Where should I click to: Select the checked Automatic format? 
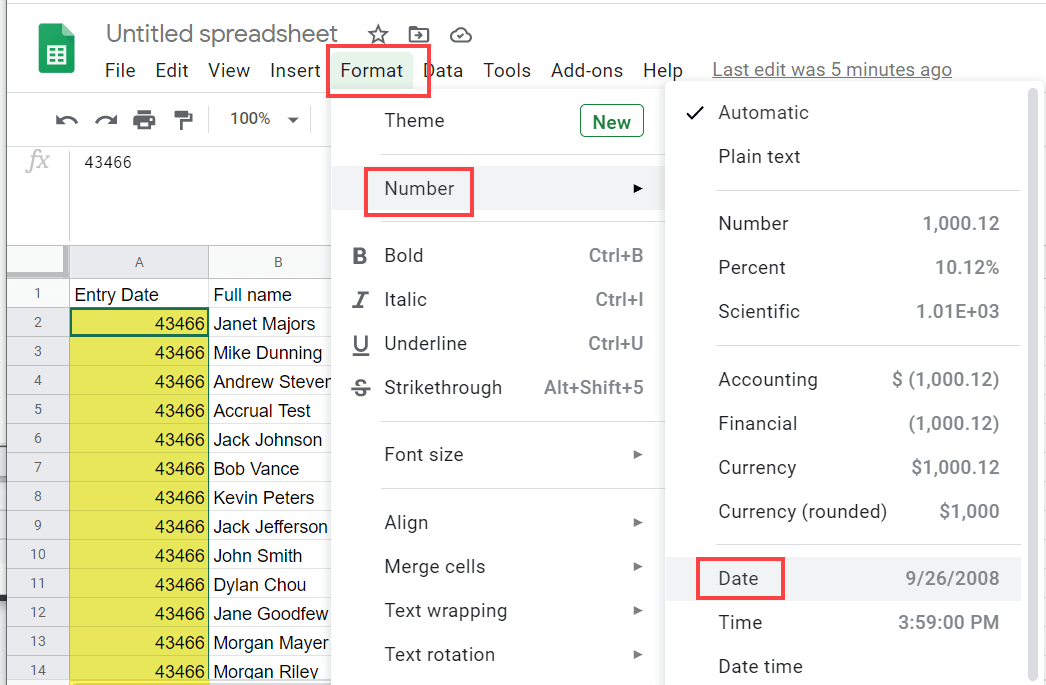843,113
